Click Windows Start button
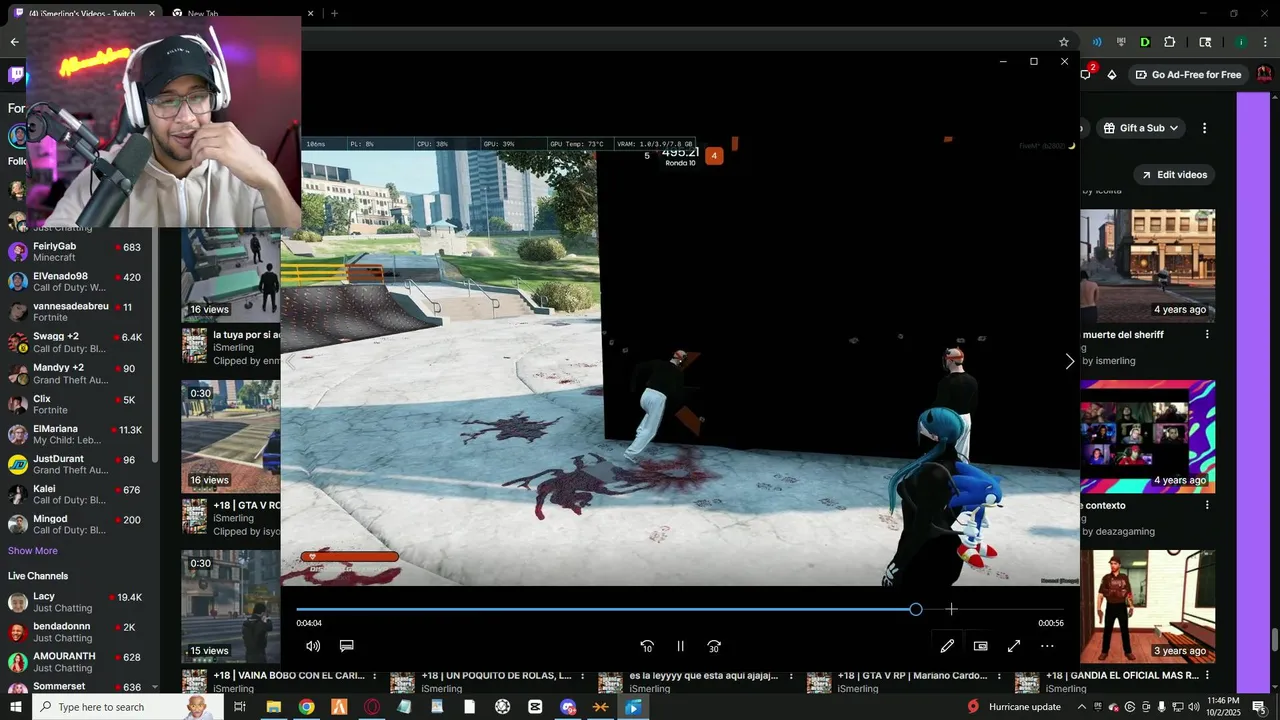 [17, 707]
